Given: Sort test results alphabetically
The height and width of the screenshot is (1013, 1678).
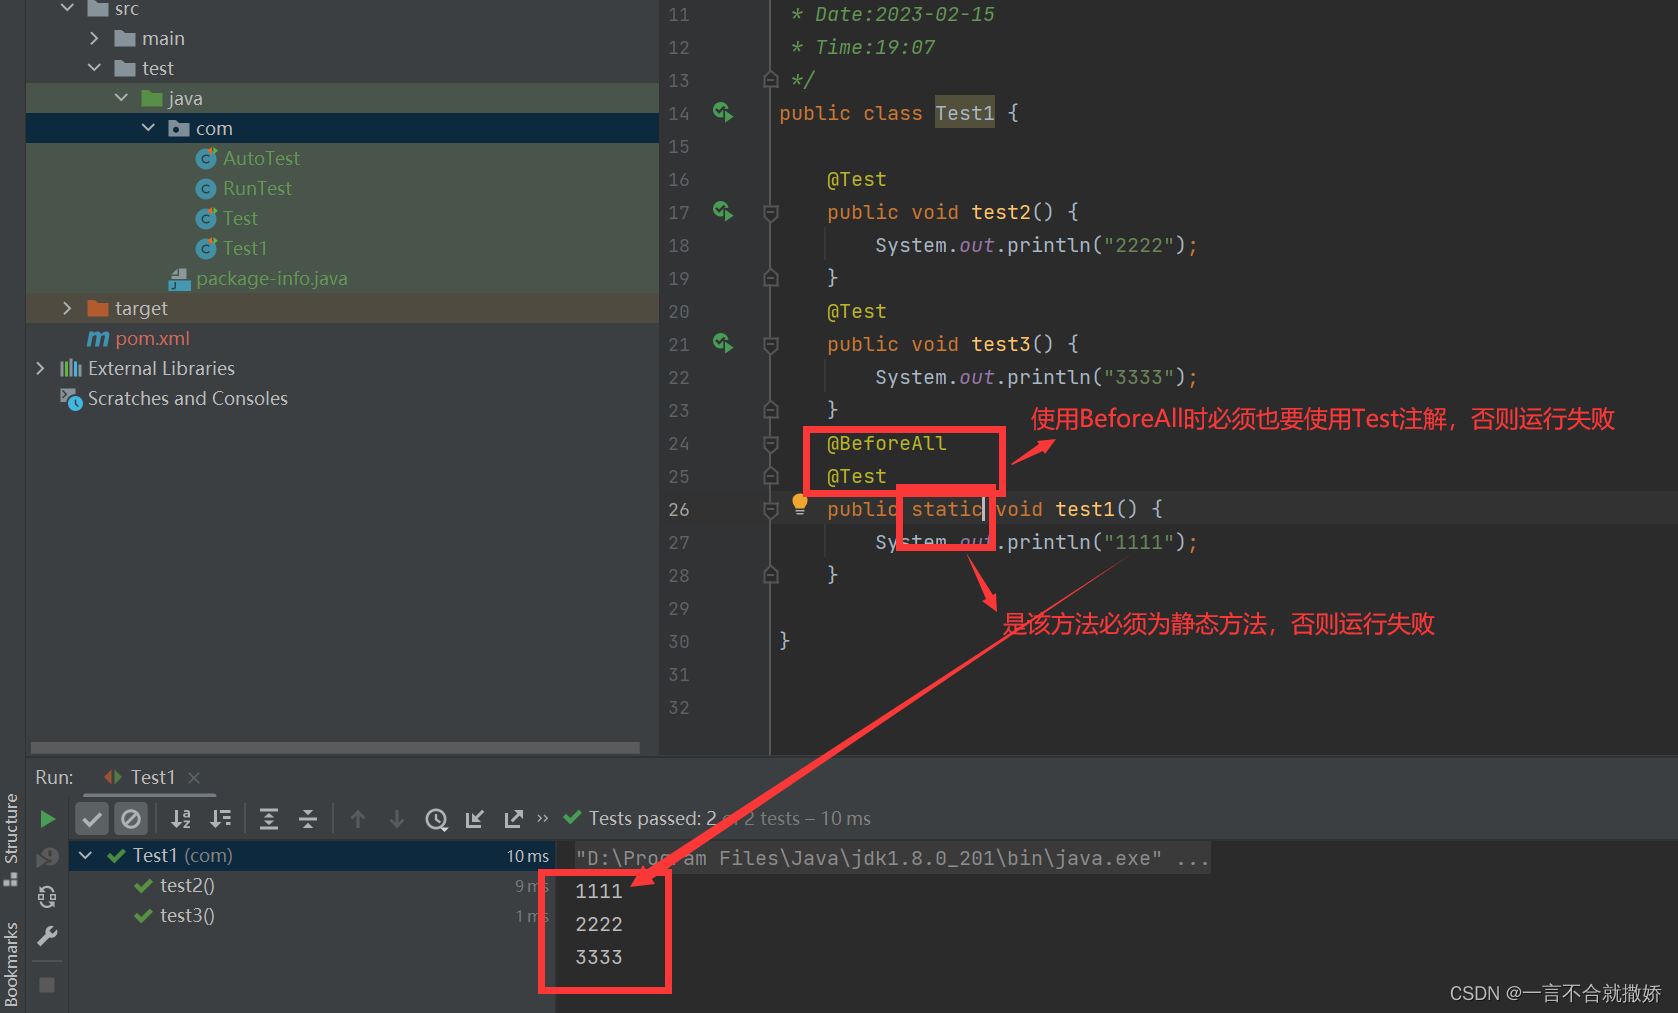Looking at the screenshot, I should [x=181, y=819].
